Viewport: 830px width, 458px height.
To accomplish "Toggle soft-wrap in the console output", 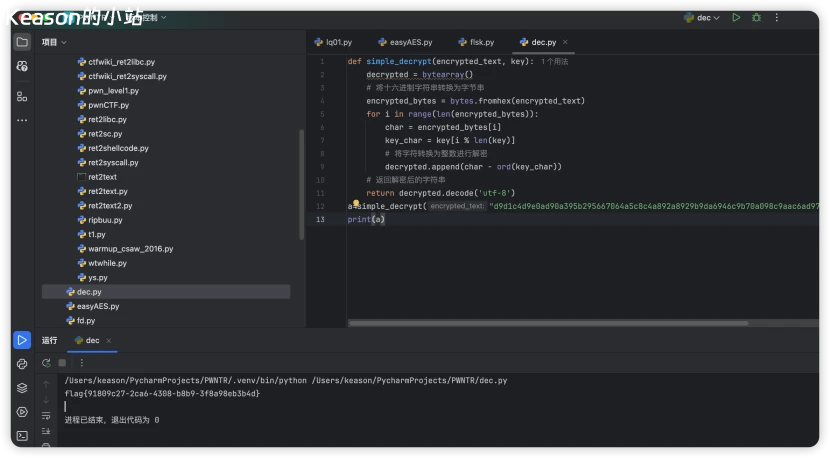I will coord(46,414).
